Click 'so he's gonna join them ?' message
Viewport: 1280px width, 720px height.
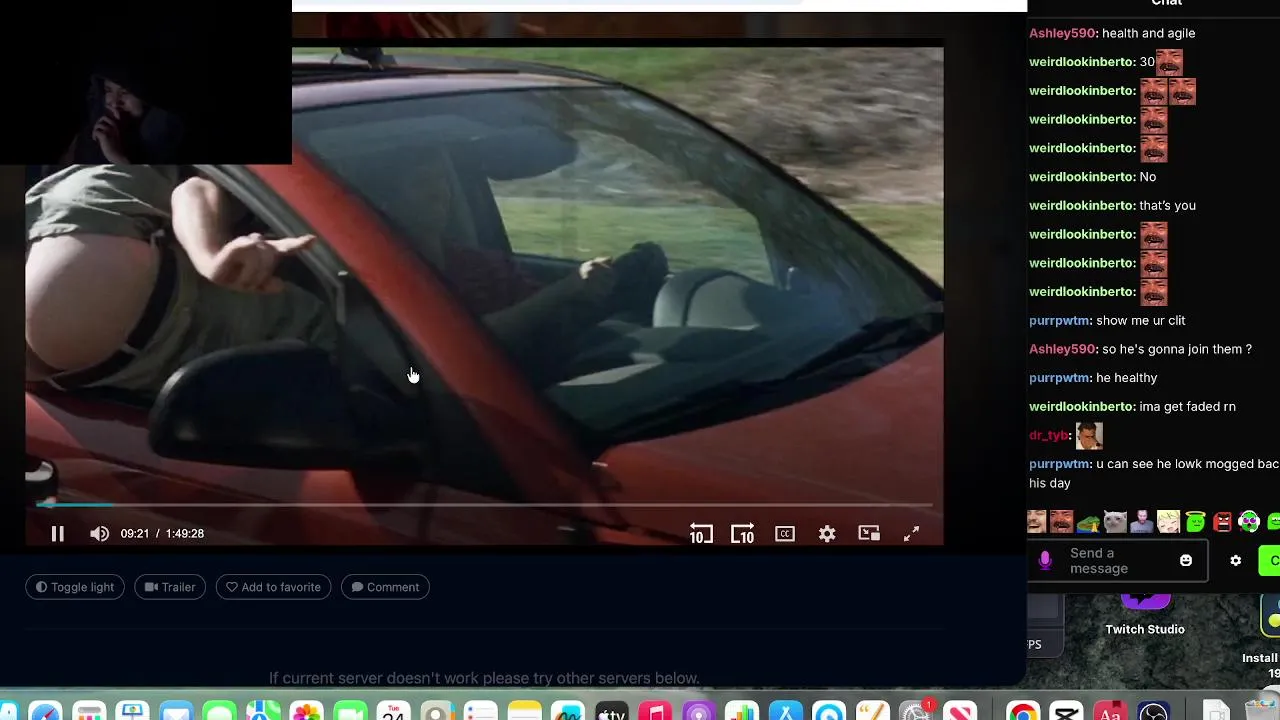pos(1177,349)
